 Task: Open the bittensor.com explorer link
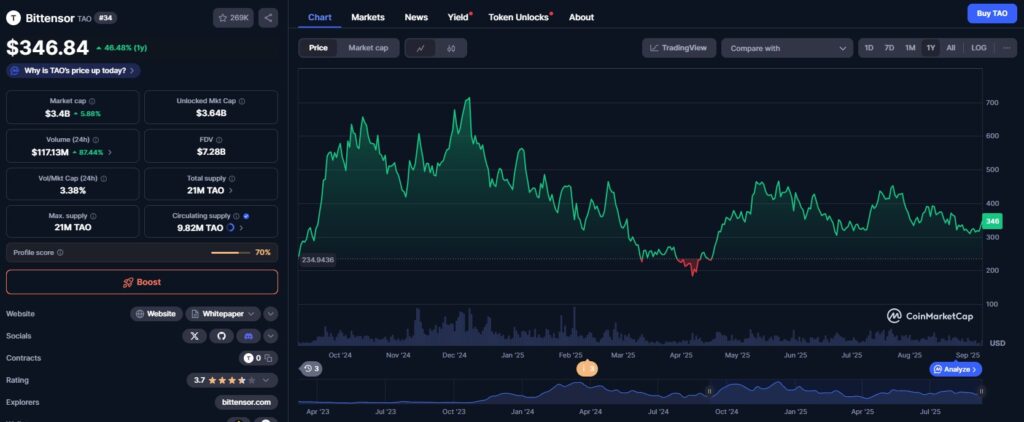tap(246, 402)
